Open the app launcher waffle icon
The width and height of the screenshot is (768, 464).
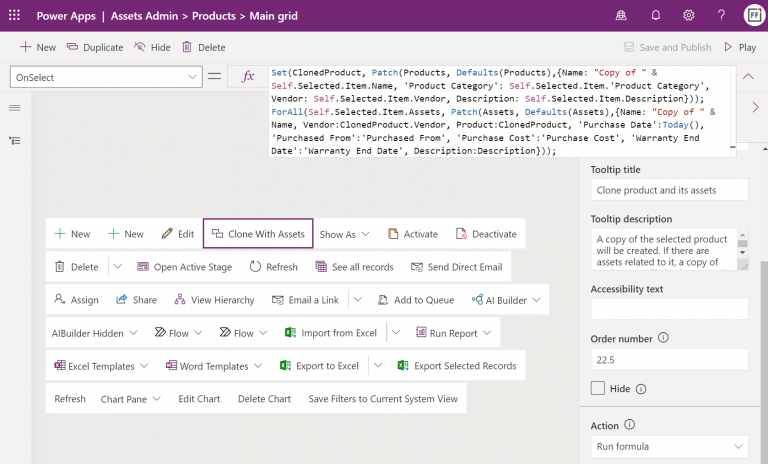[14, 15]
